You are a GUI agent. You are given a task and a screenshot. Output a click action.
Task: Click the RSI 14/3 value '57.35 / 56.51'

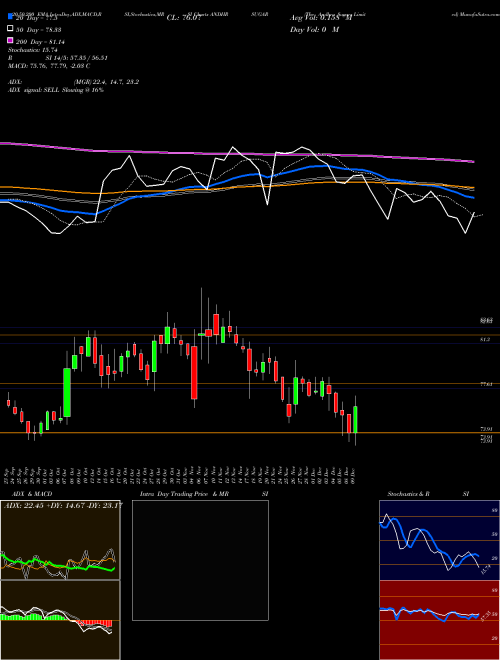[90, 58]
